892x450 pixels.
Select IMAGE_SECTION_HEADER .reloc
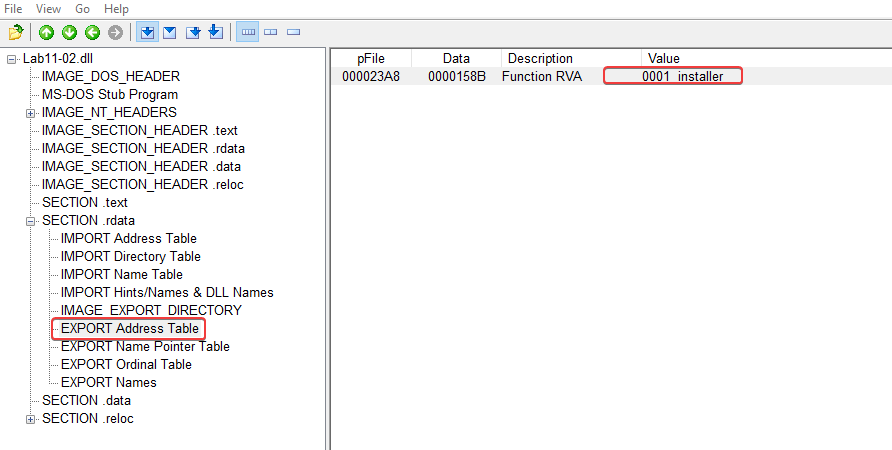pos(143,184)
